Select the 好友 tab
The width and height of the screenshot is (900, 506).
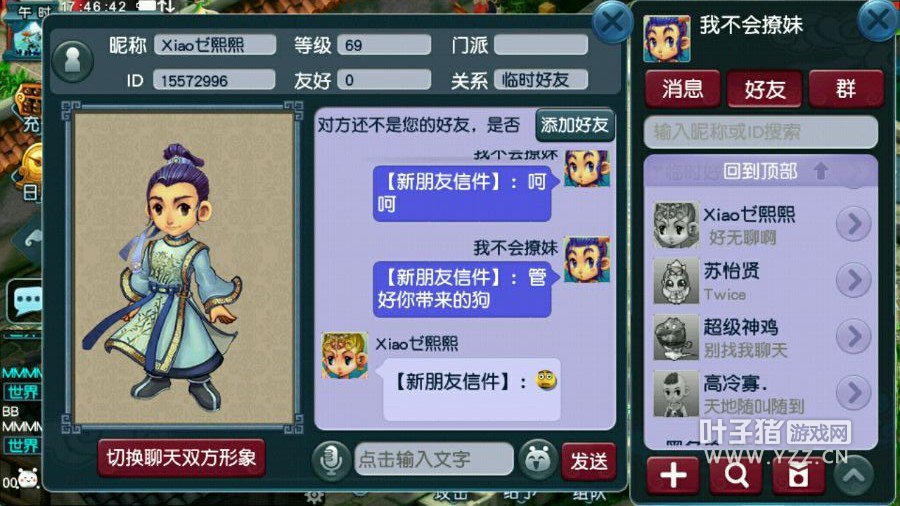coord(765,89)
